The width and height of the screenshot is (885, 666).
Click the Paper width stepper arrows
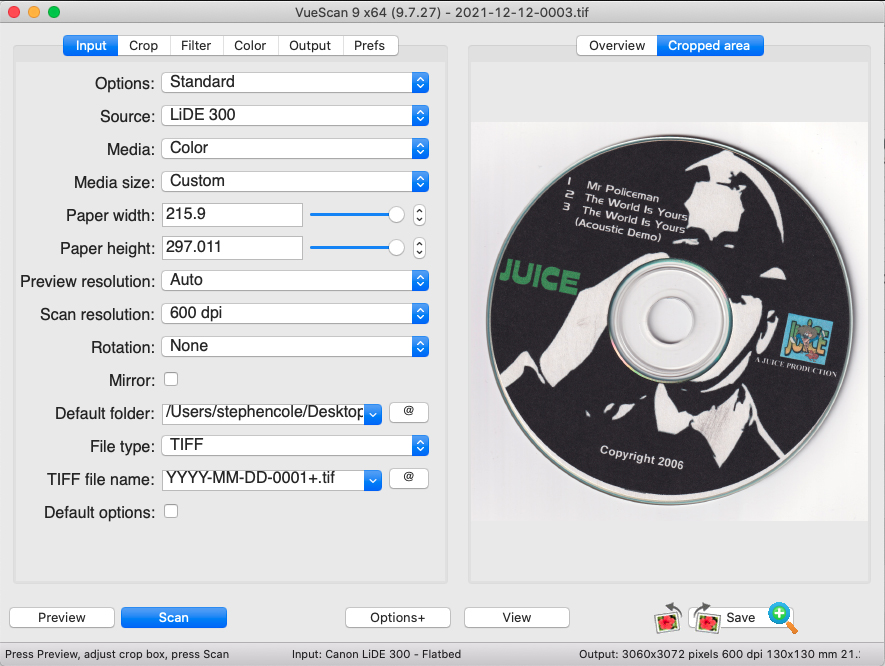click(419, 214)
